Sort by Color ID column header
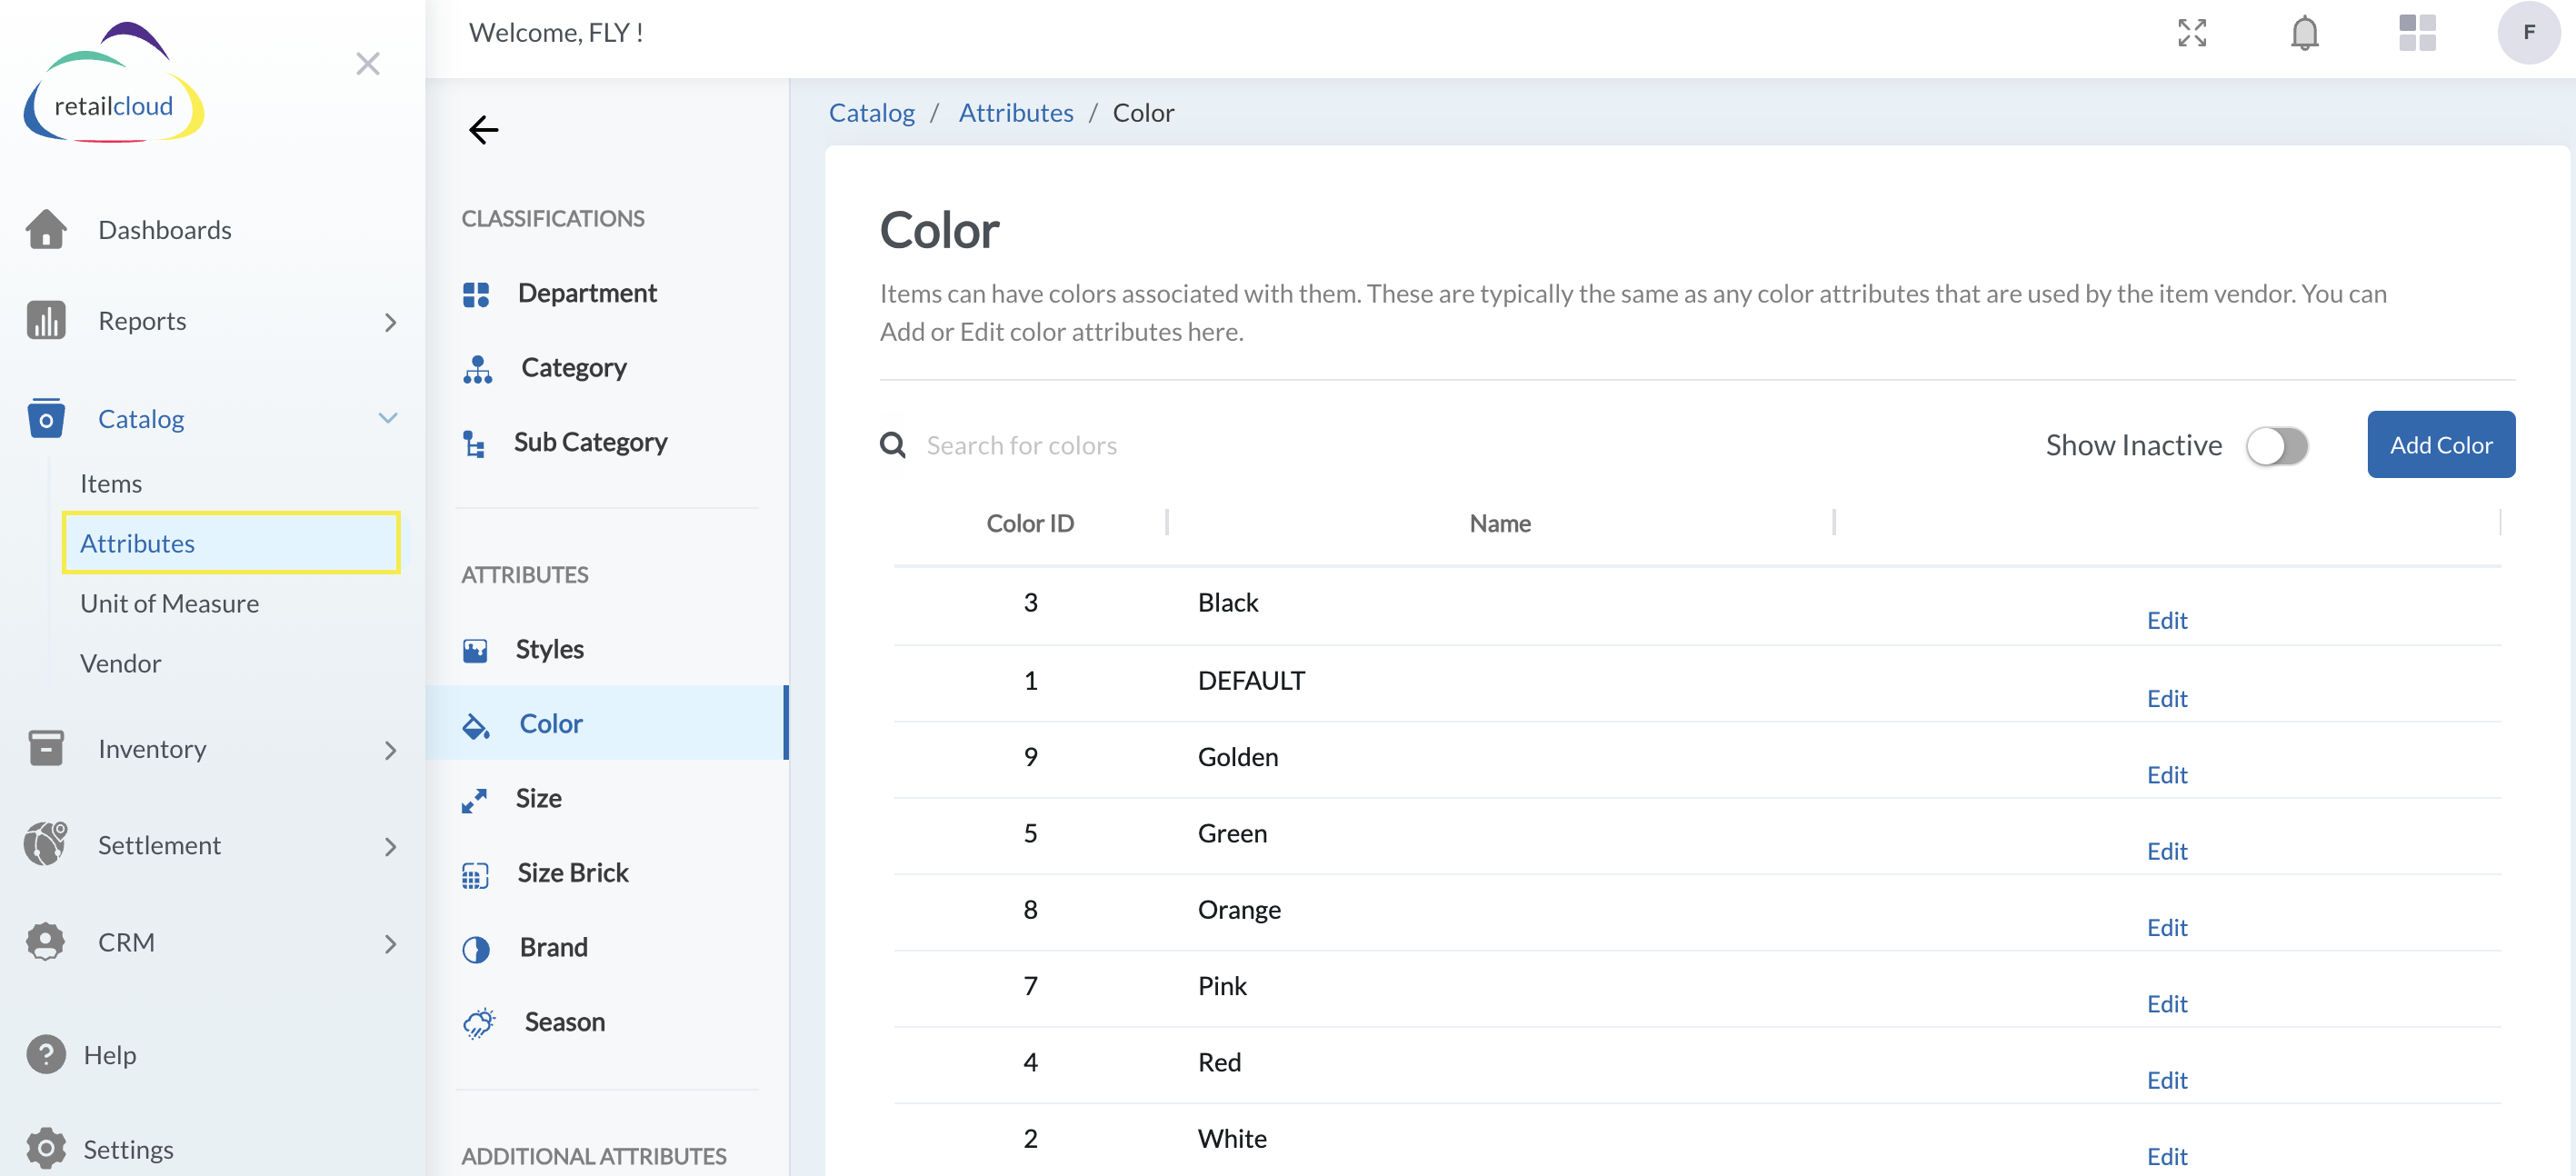The image size is (2576, 1176). coord(1029,523)
